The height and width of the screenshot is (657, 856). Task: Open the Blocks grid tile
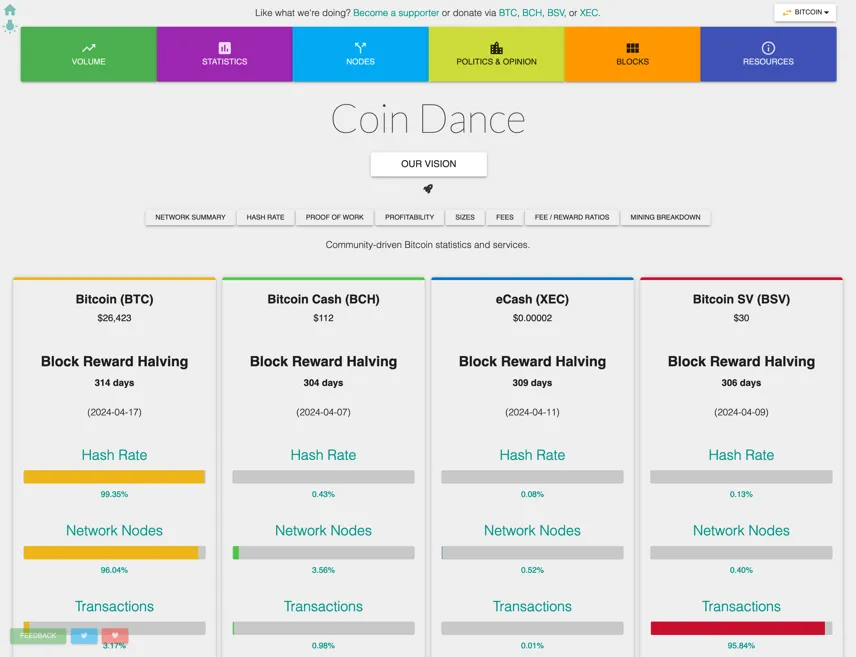(632, 55)
